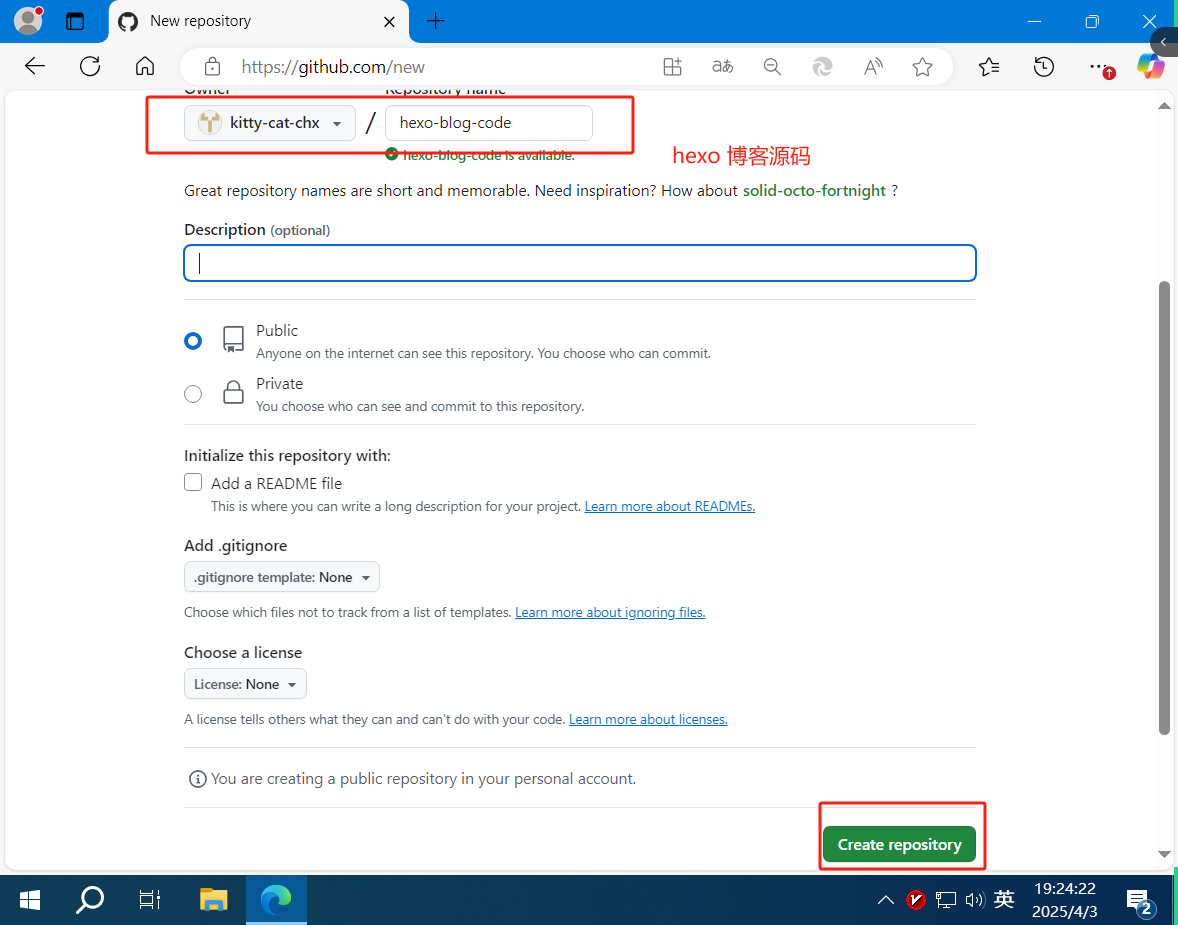1178x925 pixels.
Task: Expand the kitty-cat-chx owner dropdown
Action: click(270, 122)
